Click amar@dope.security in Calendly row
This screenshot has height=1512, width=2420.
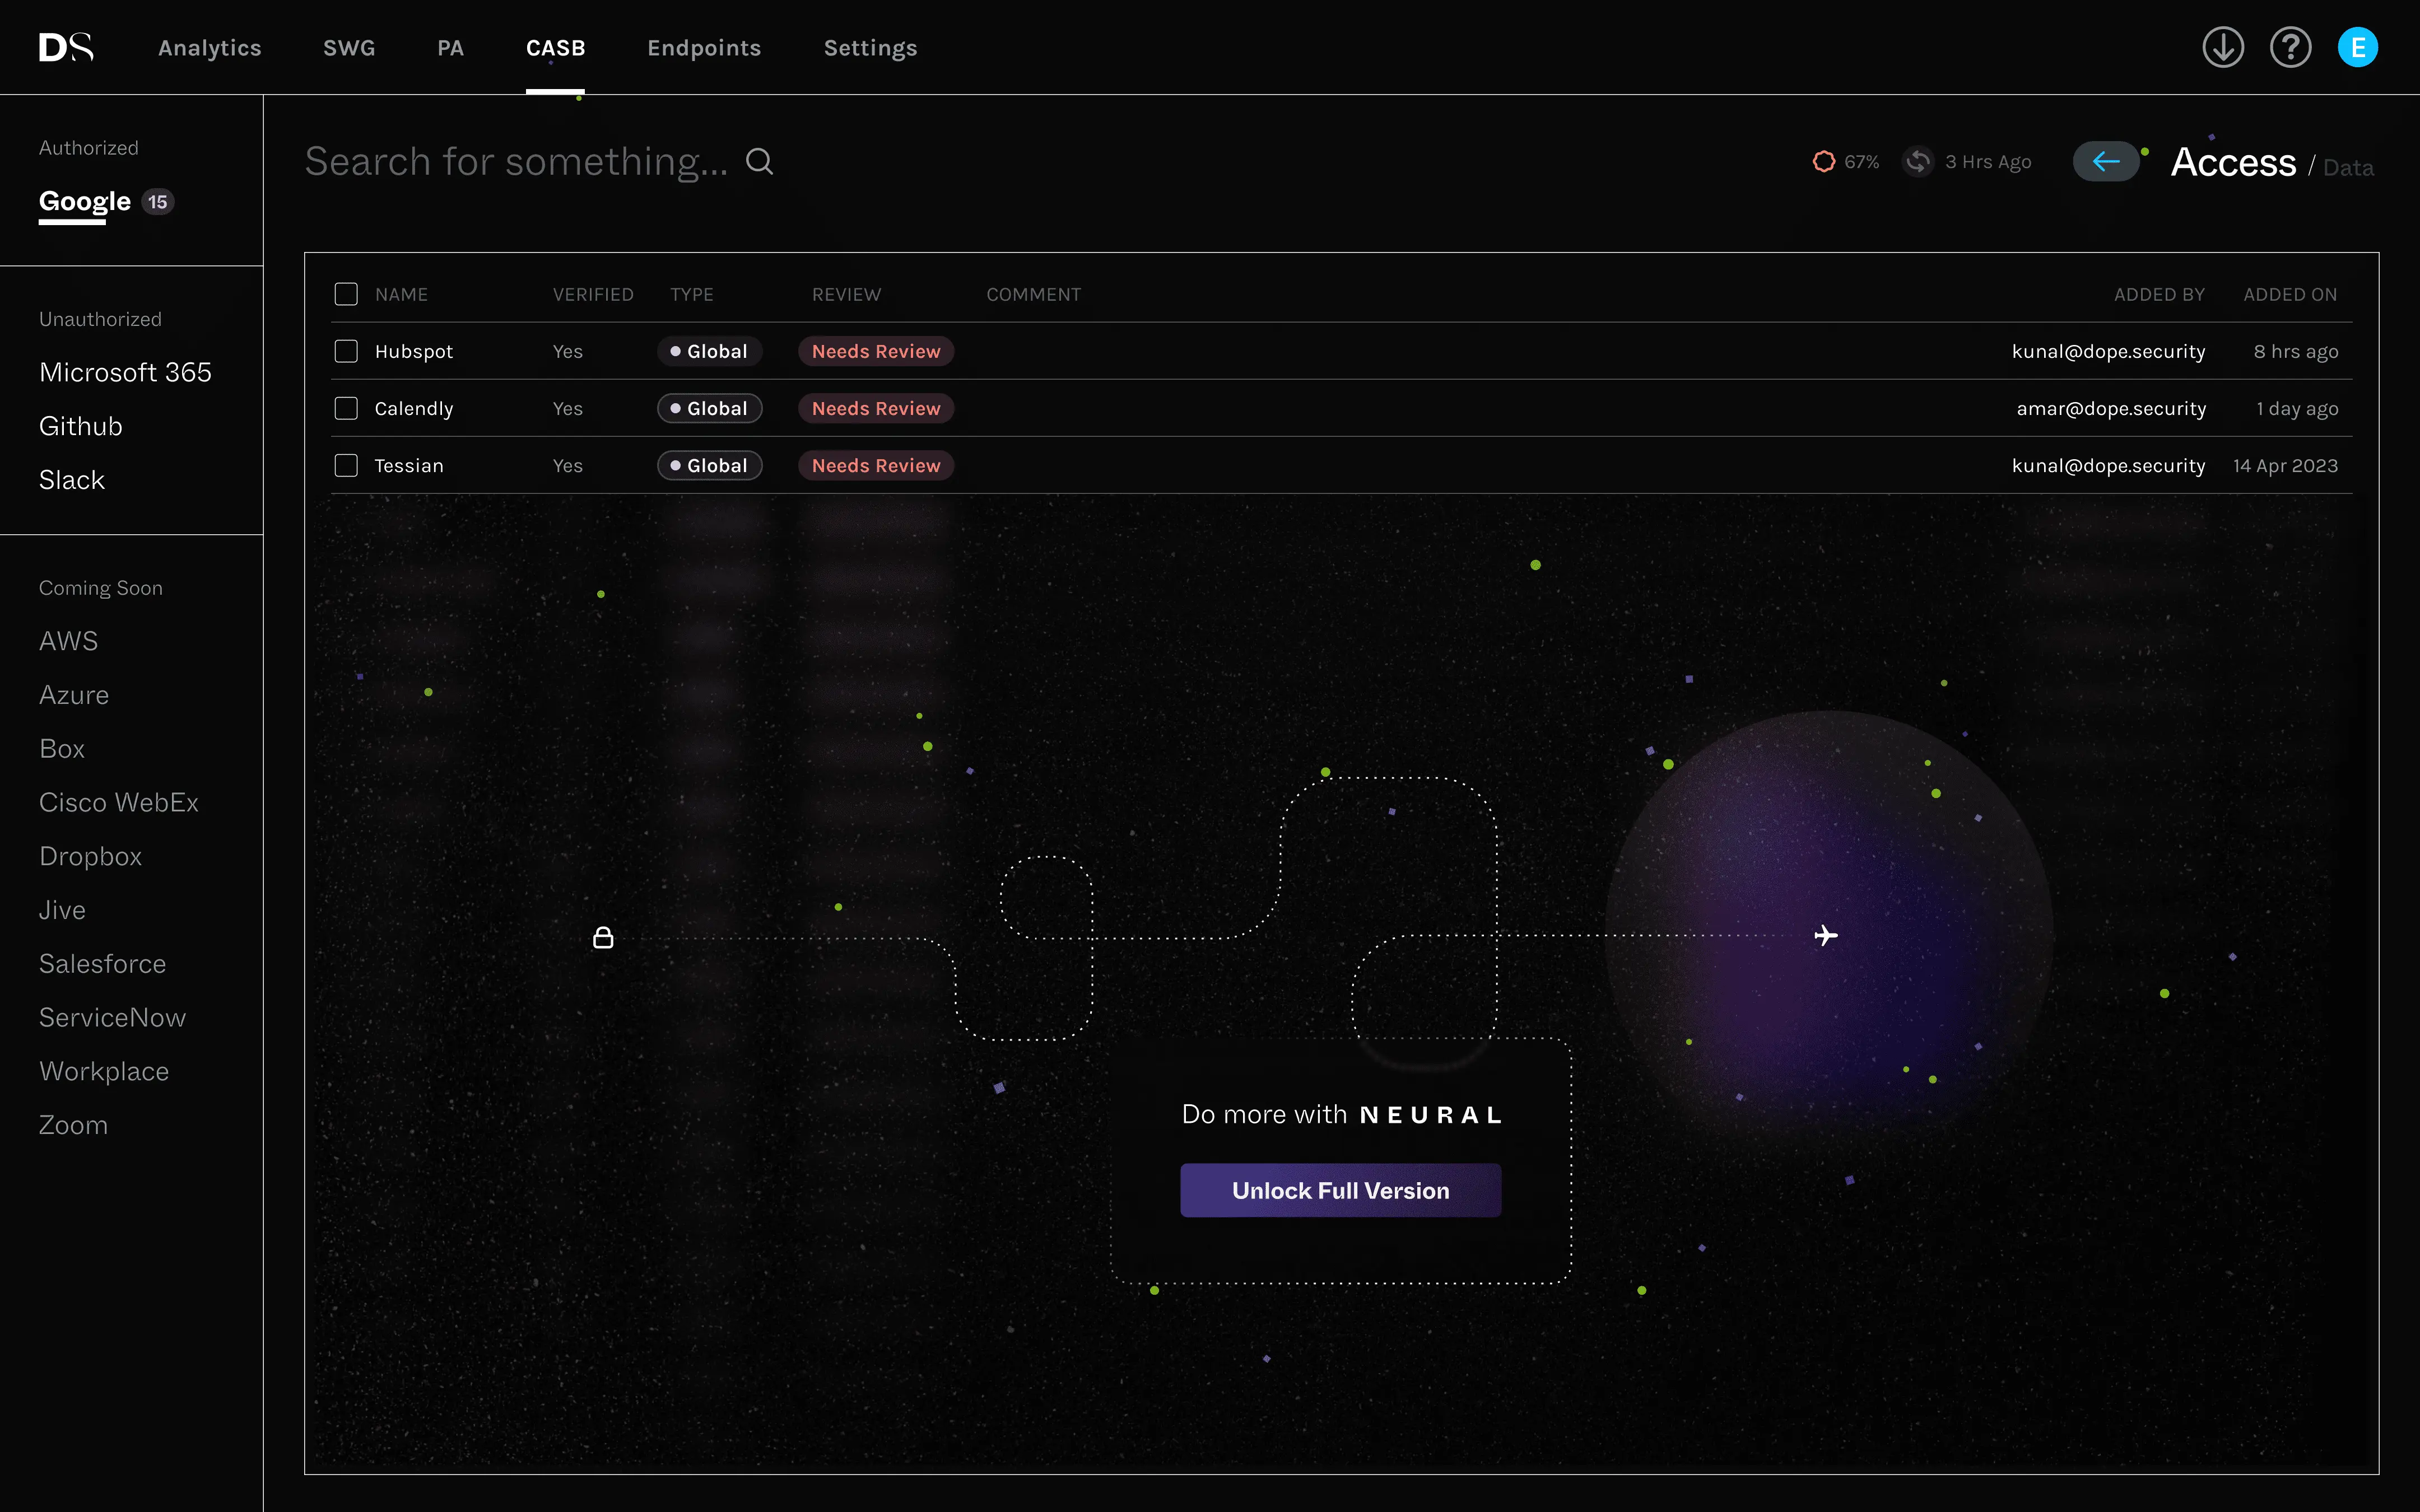(x=2111, y=408)
